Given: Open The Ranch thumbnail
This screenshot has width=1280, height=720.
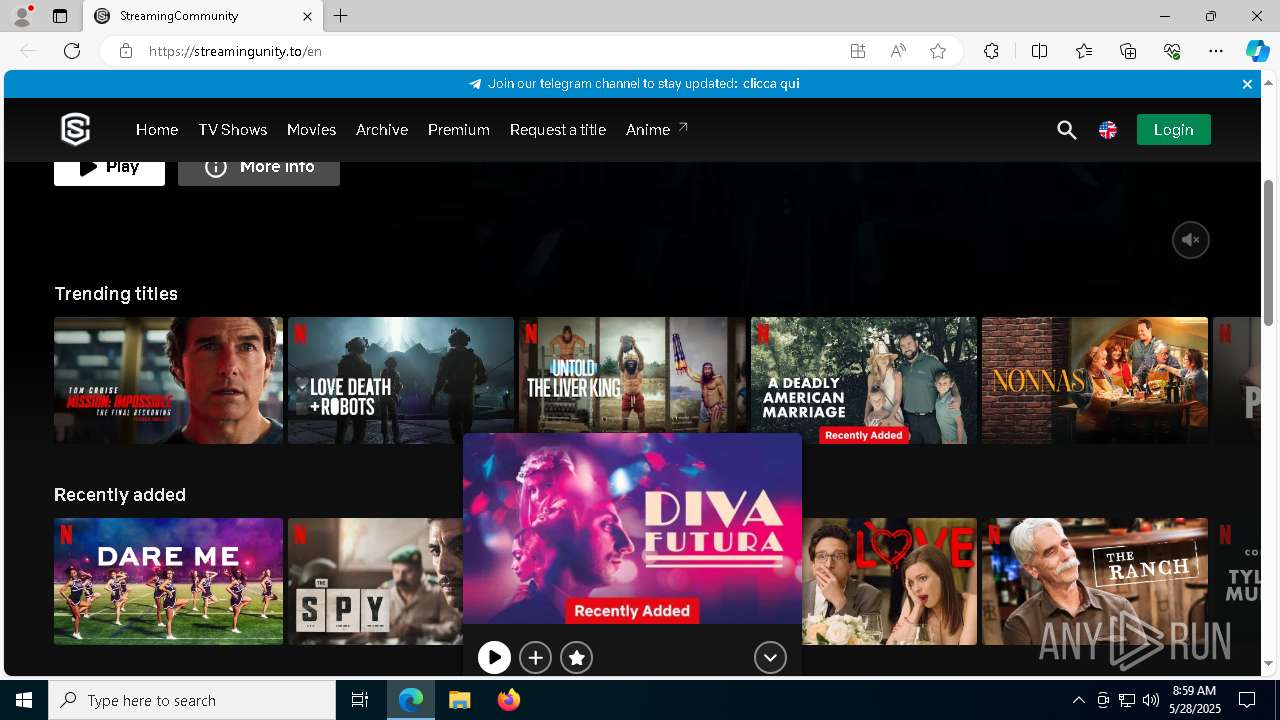Looking at the screenshot, I should click(1095, 581).
